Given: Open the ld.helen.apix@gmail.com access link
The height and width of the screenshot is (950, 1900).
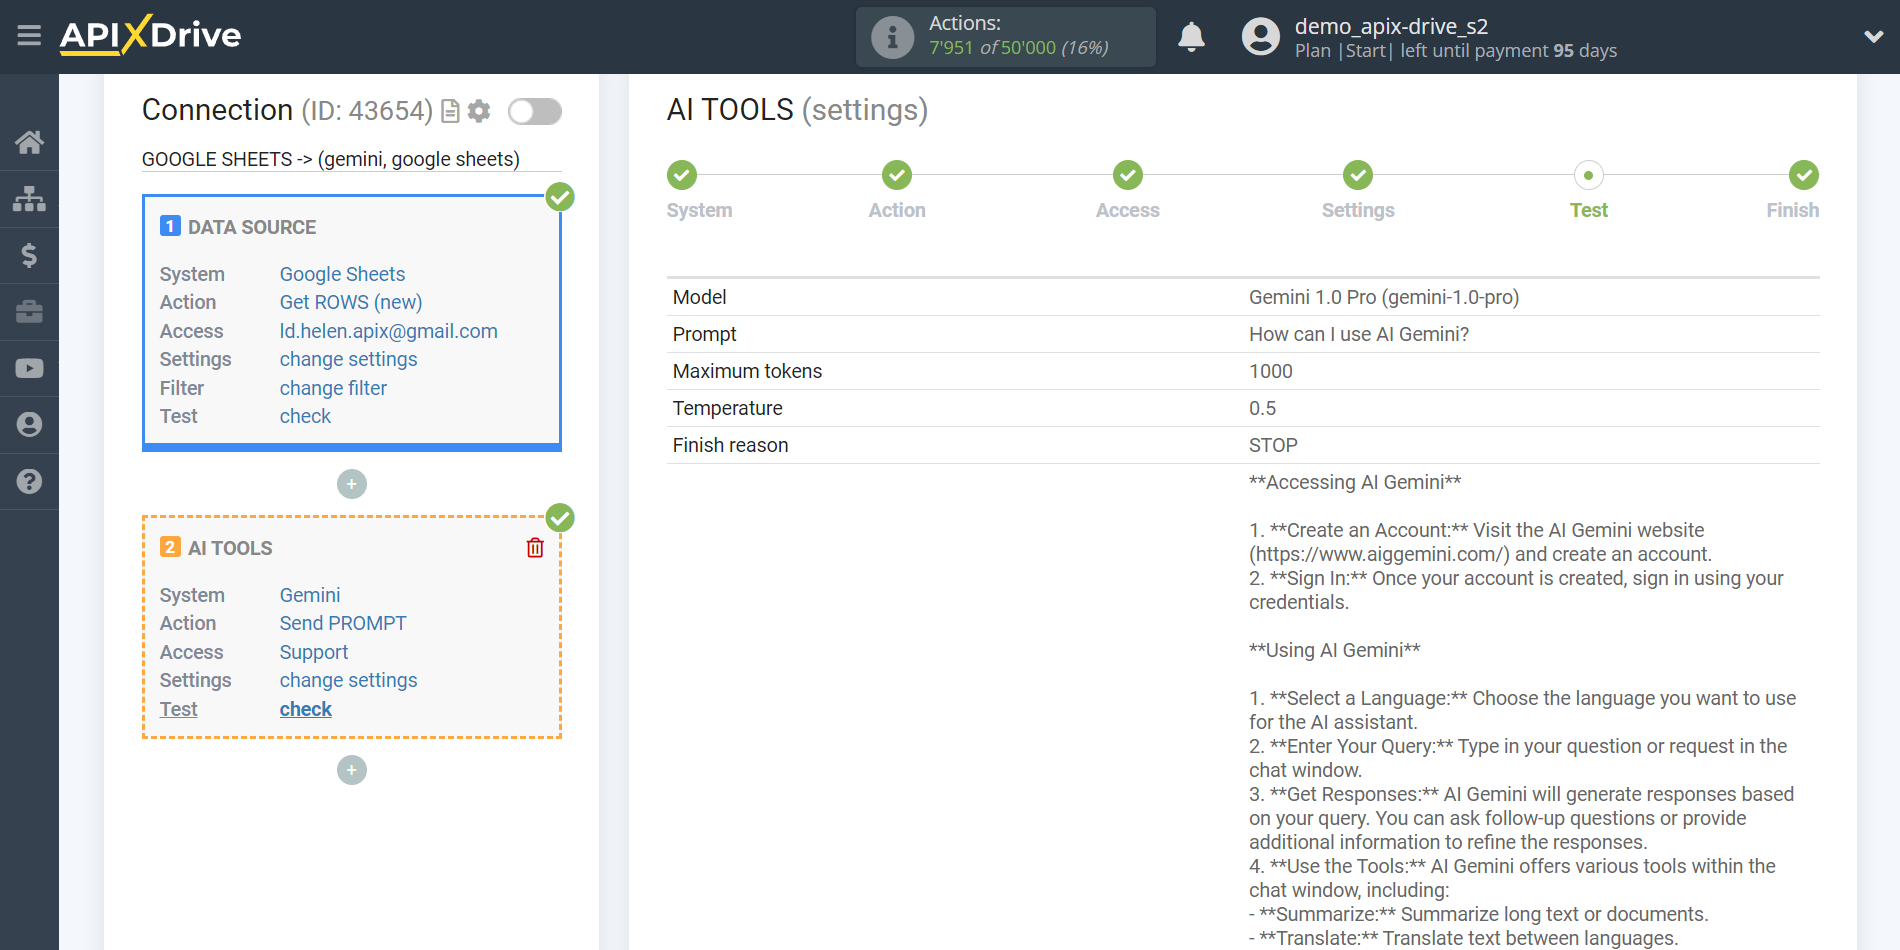Looking at the screenshot, I should click(x=388, y=331).
